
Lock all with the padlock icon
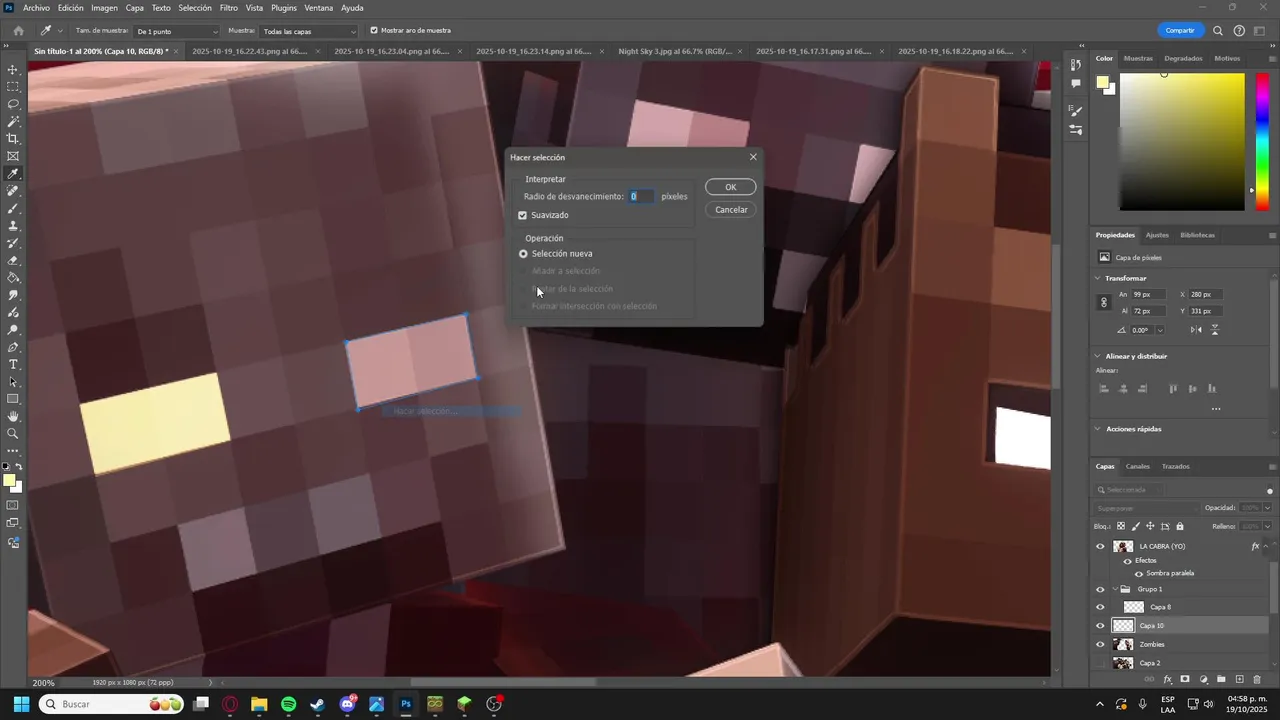click(x=1180, y=526)
